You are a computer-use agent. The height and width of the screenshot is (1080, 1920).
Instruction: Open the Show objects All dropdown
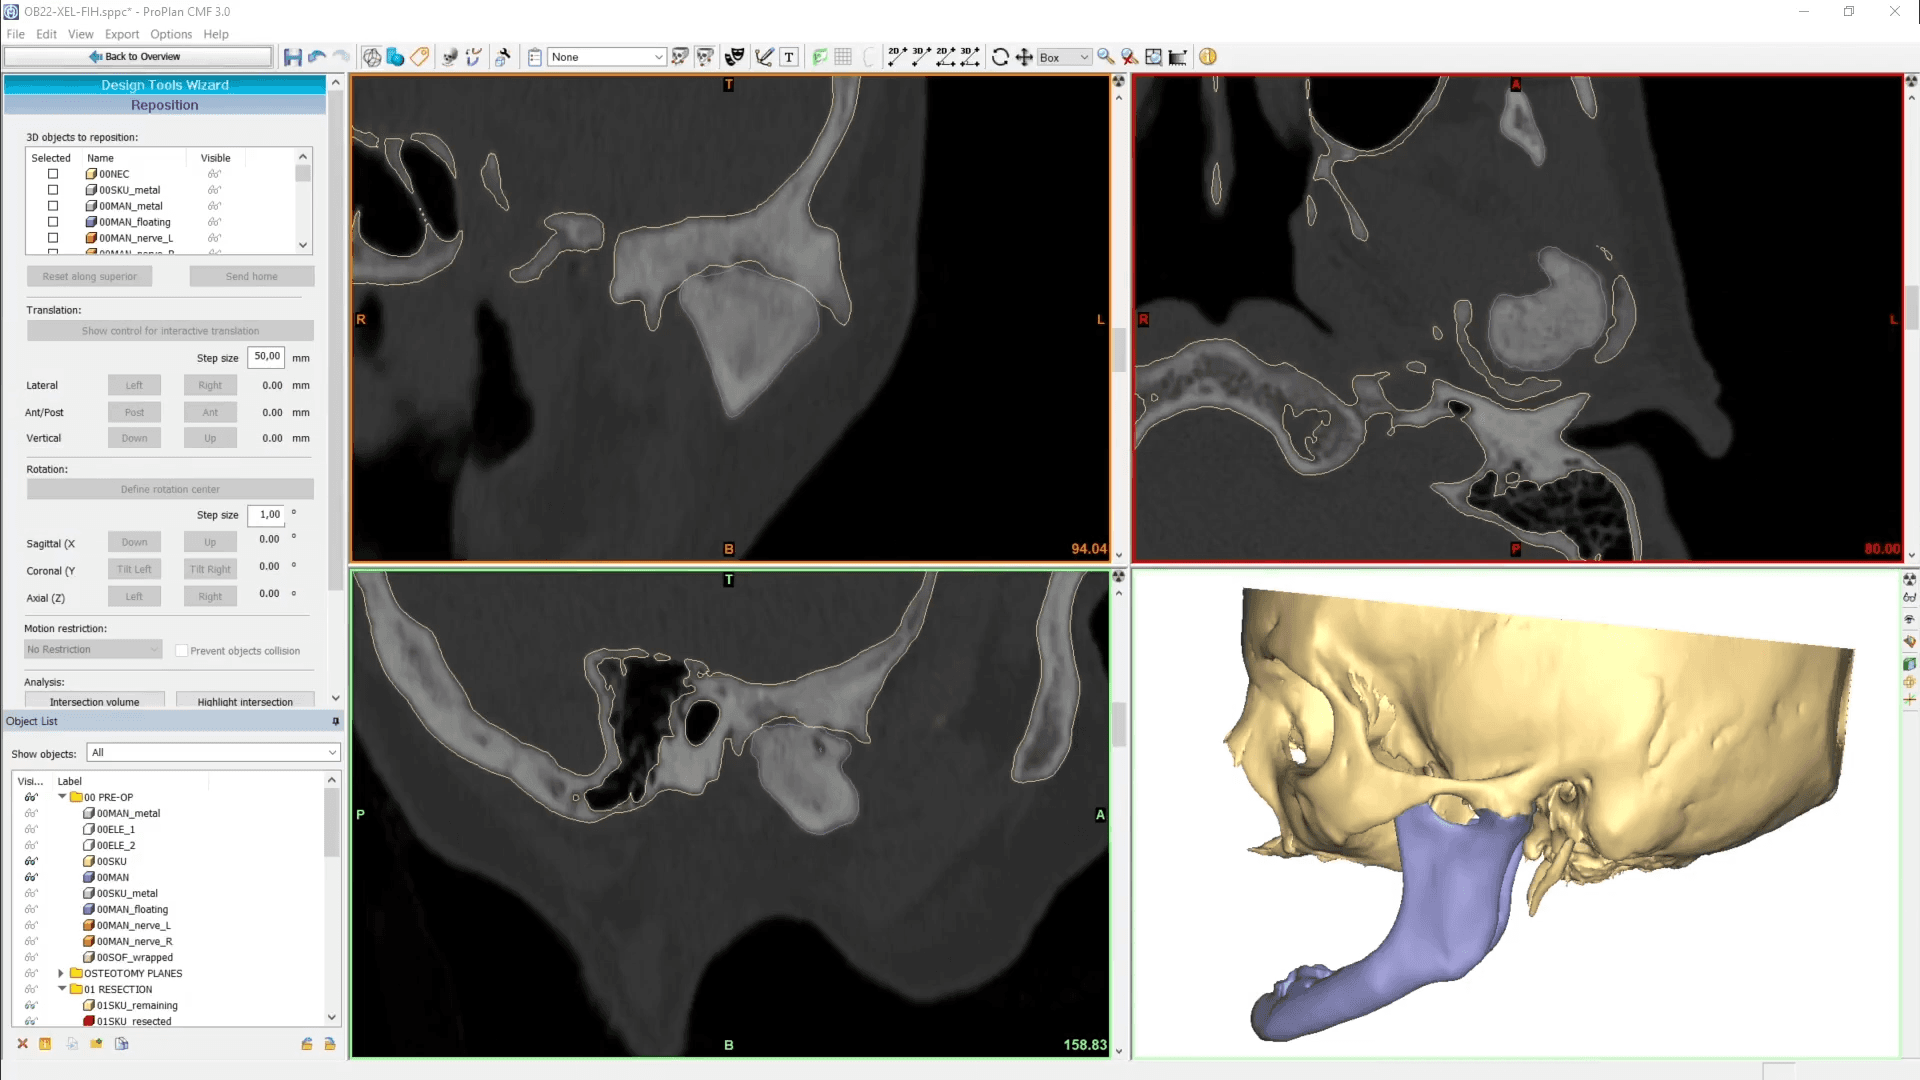coord(214,753)
